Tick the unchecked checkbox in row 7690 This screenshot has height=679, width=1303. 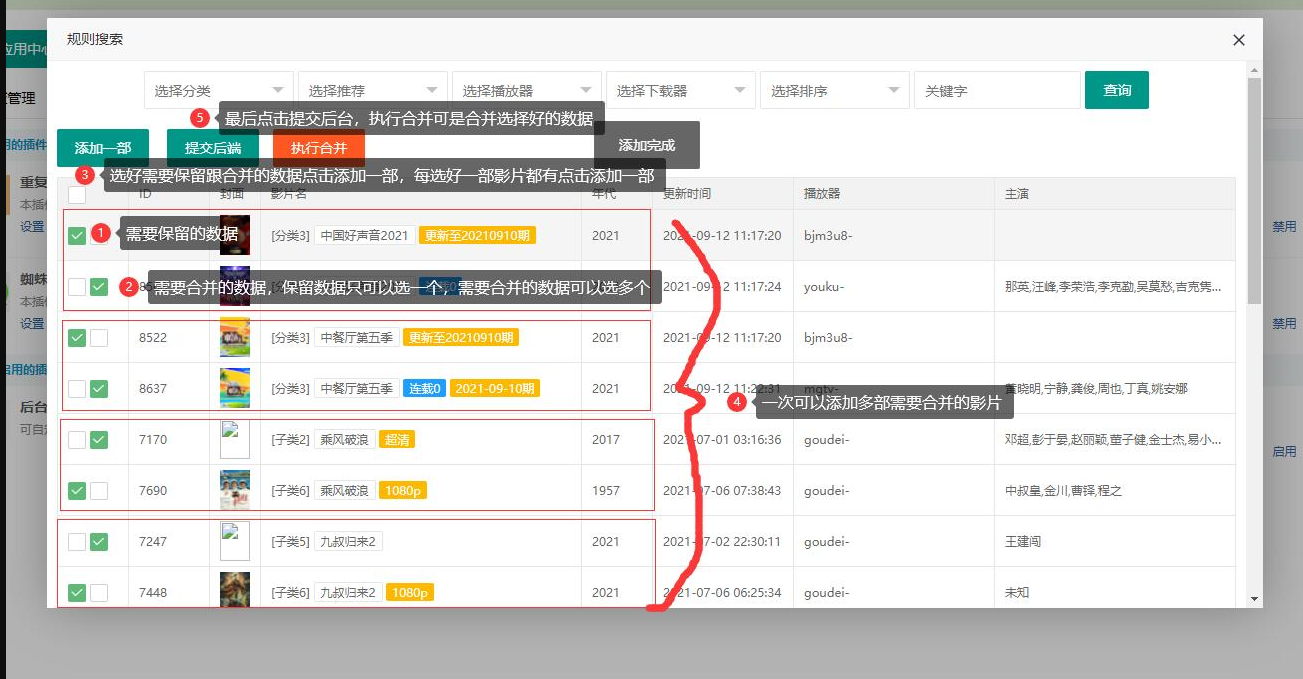99,491
